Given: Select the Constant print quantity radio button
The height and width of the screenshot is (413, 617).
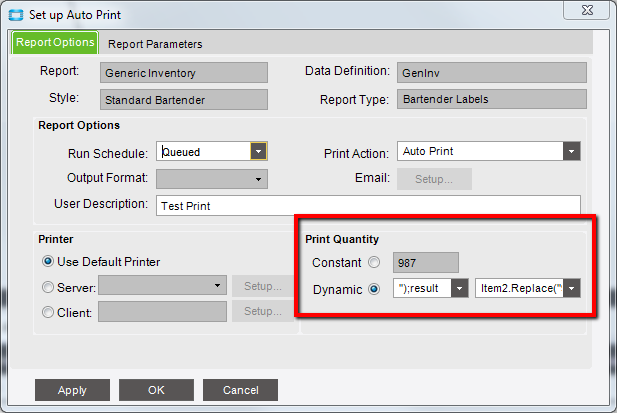Looking at the screenshot, I should tap(374, 262).
